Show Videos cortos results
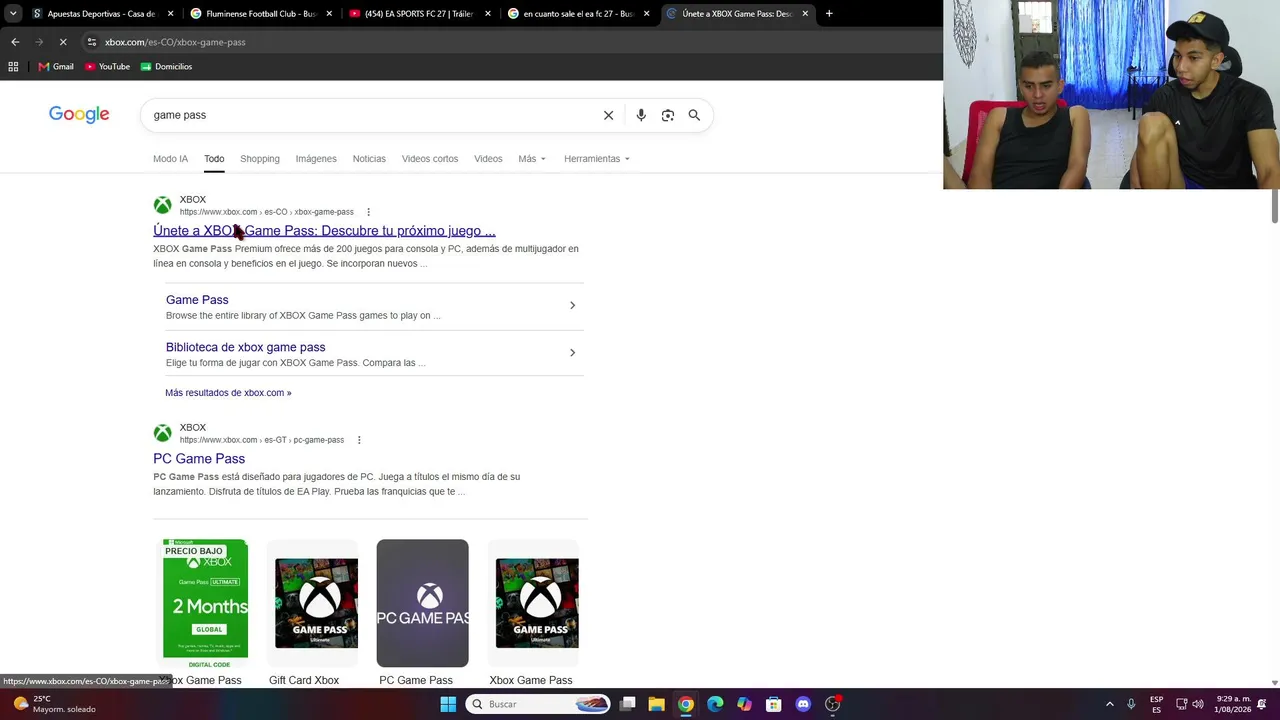1280x720 pixels. [430, 159]
